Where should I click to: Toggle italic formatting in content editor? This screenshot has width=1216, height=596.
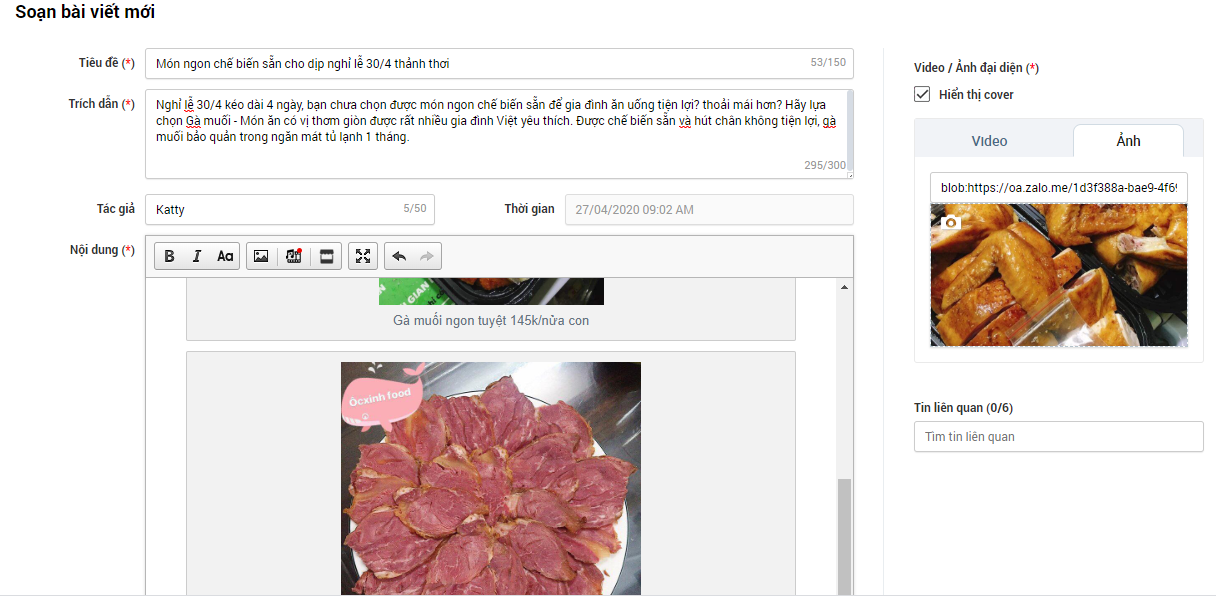pyautogui.click(x=197, y=257)
